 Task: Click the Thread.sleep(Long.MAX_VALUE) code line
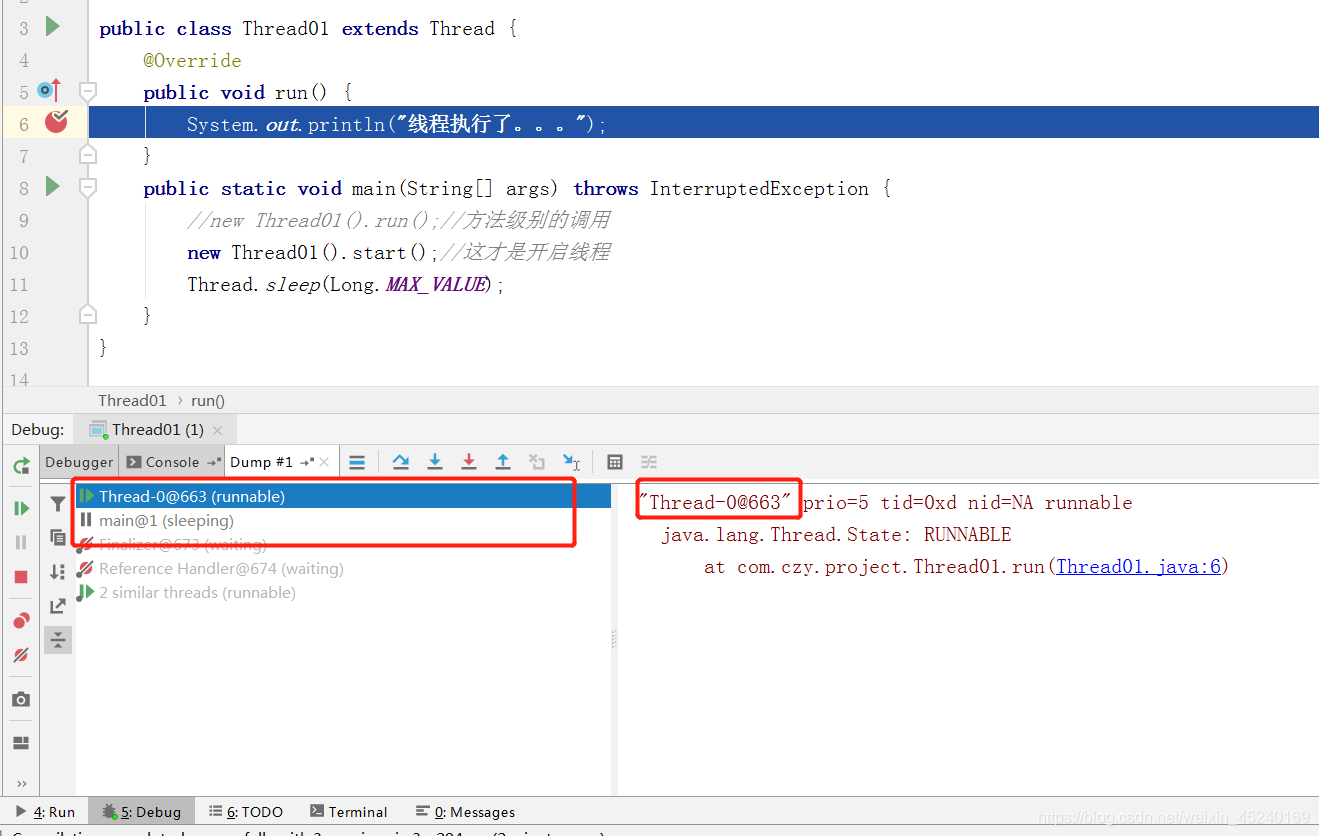pyautogui.click(x=346, y=284)
